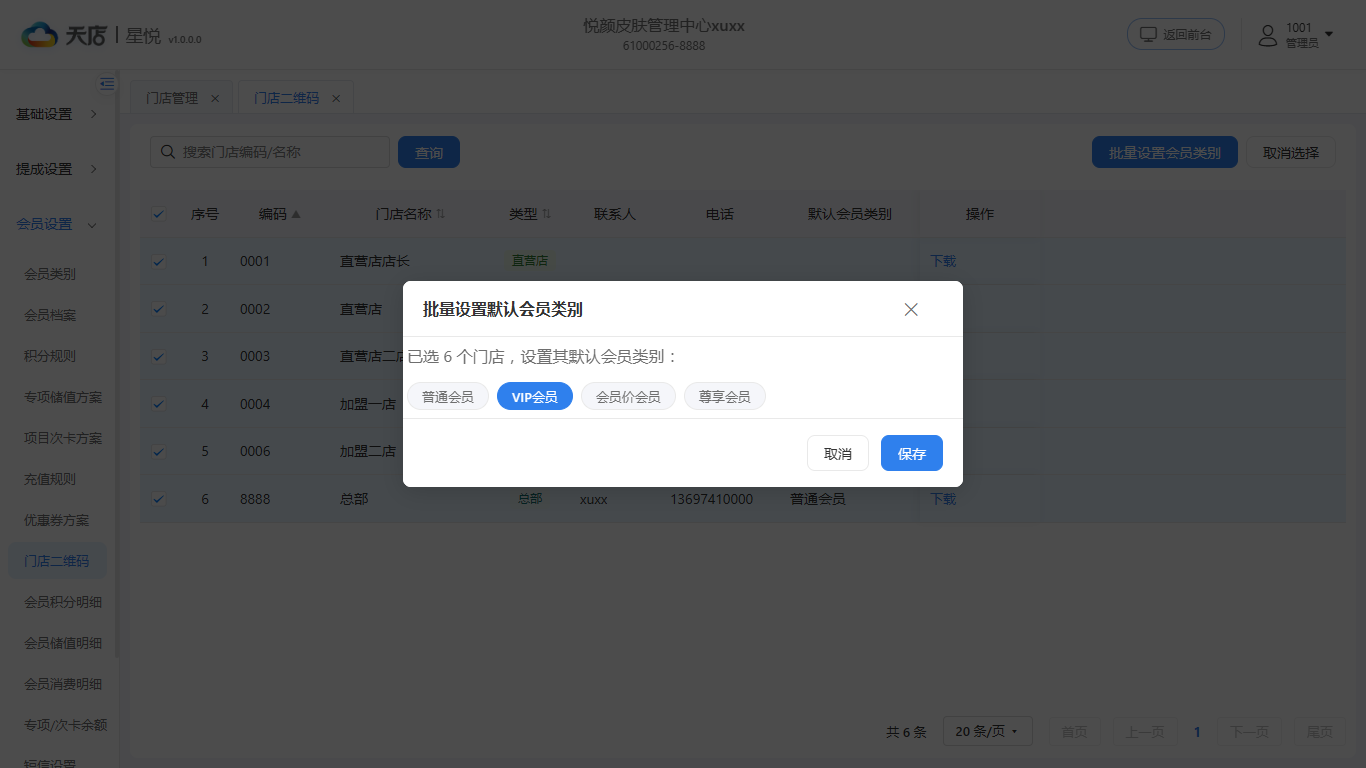Close the 门店管理 tab with its X
This screenshot has height=768, width=1366.
[x=215, y=98]
